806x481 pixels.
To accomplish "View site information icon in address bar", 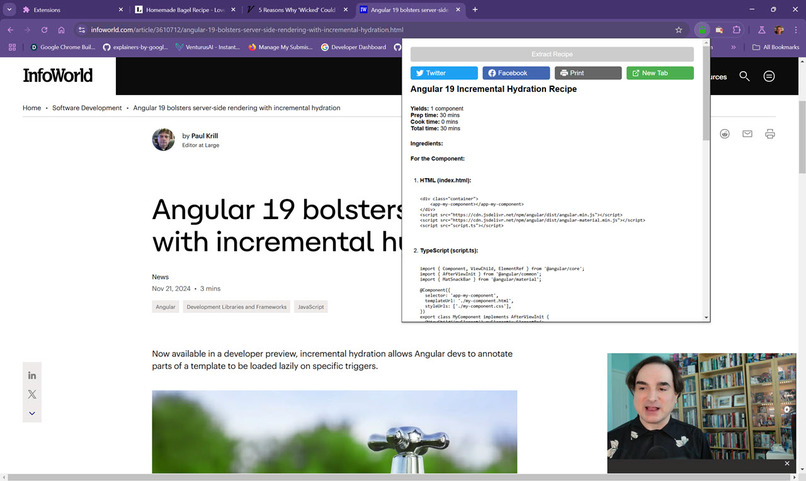I will click(81, 30).
